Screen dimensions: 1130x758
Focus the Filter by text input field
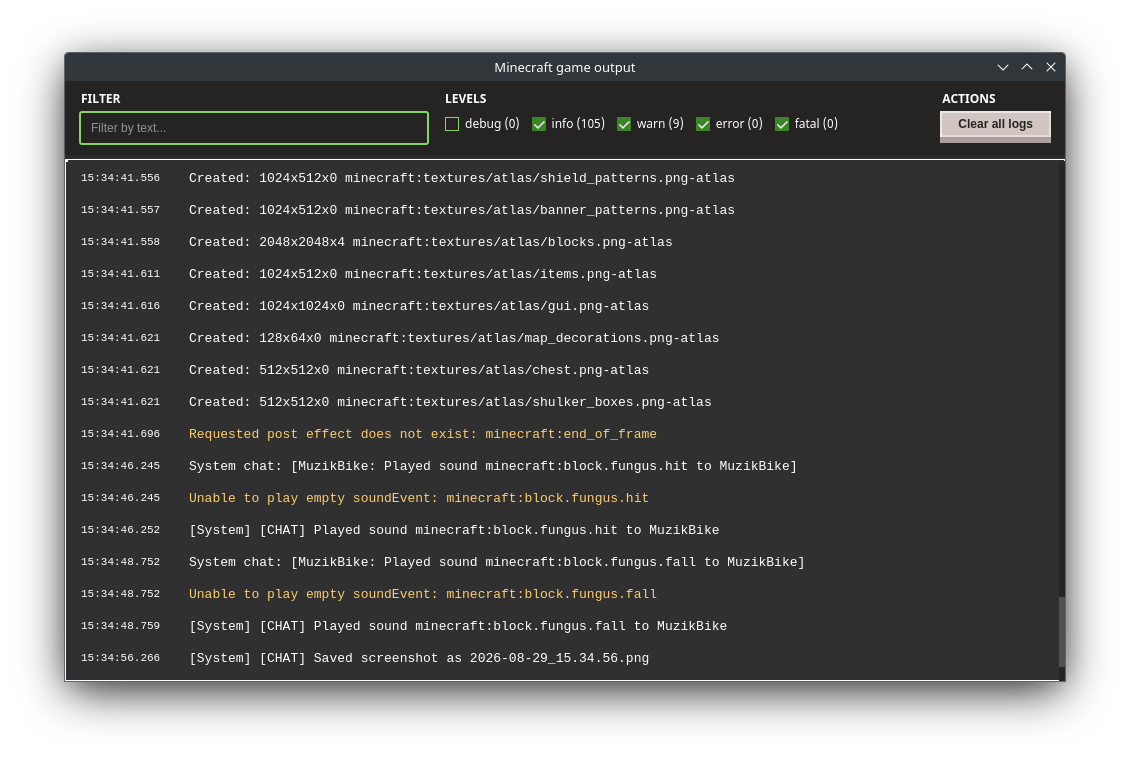pyautogui.click(x=254, y=128)
